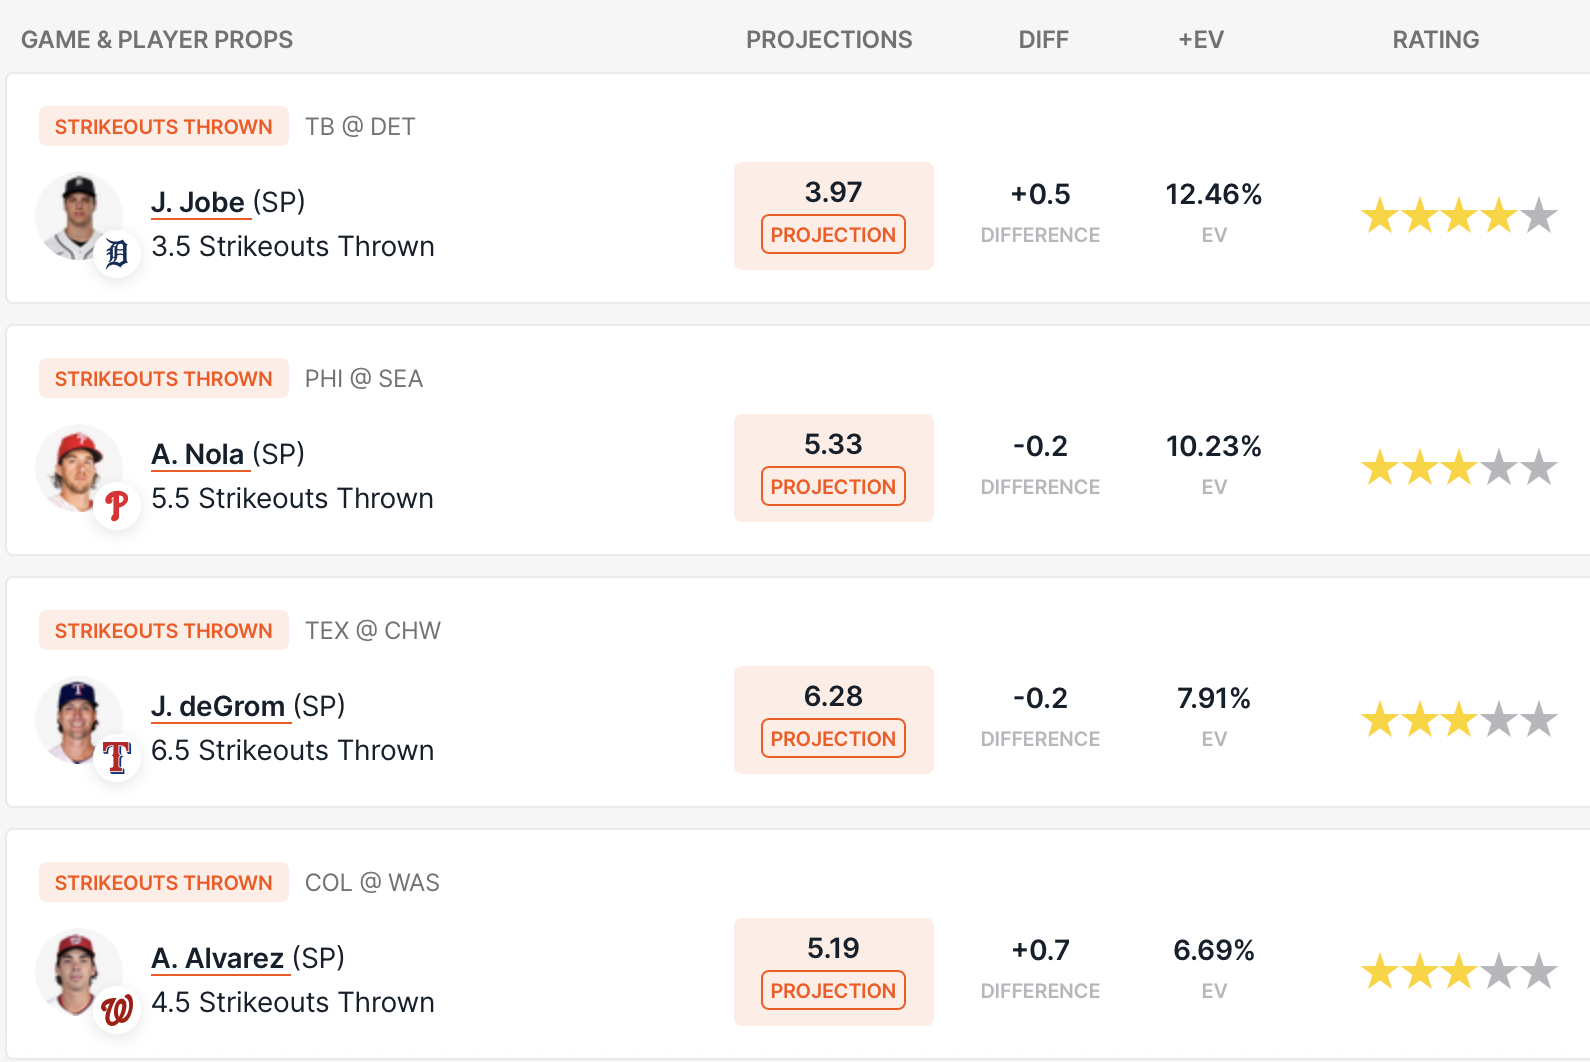Open A. Nola player link
Screen dimensions: 1590x1062
(x=198, y=454)
